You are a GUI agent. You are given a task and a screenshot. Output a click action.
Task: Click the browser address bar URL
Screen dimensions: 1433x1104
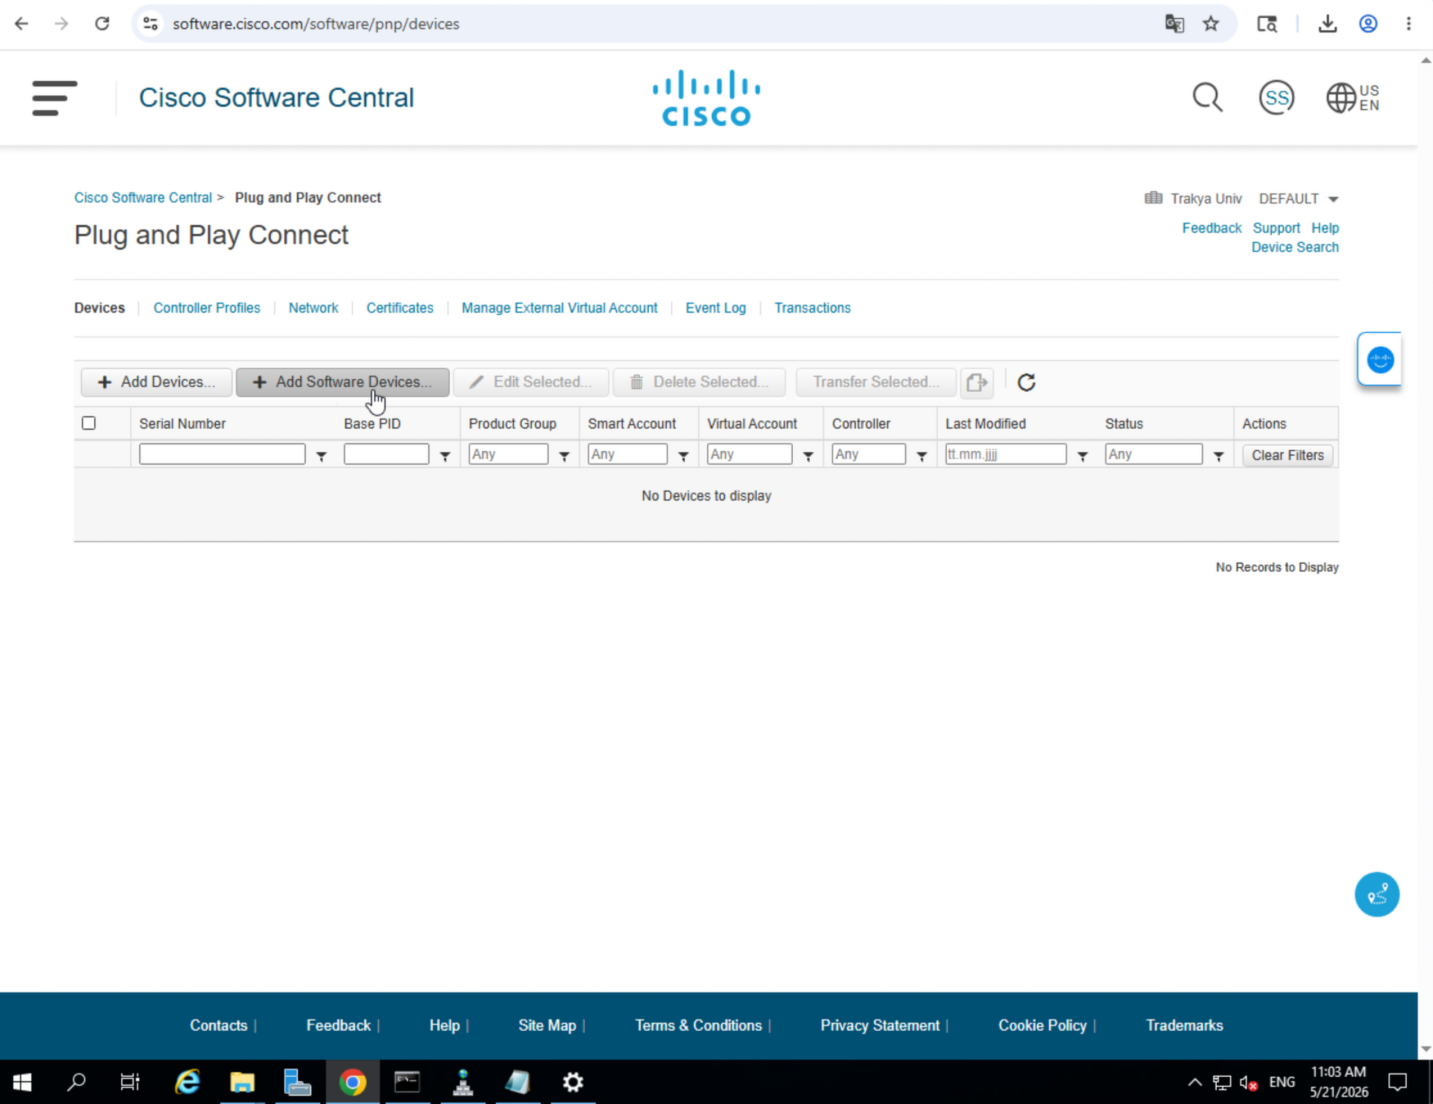[316, 23]
